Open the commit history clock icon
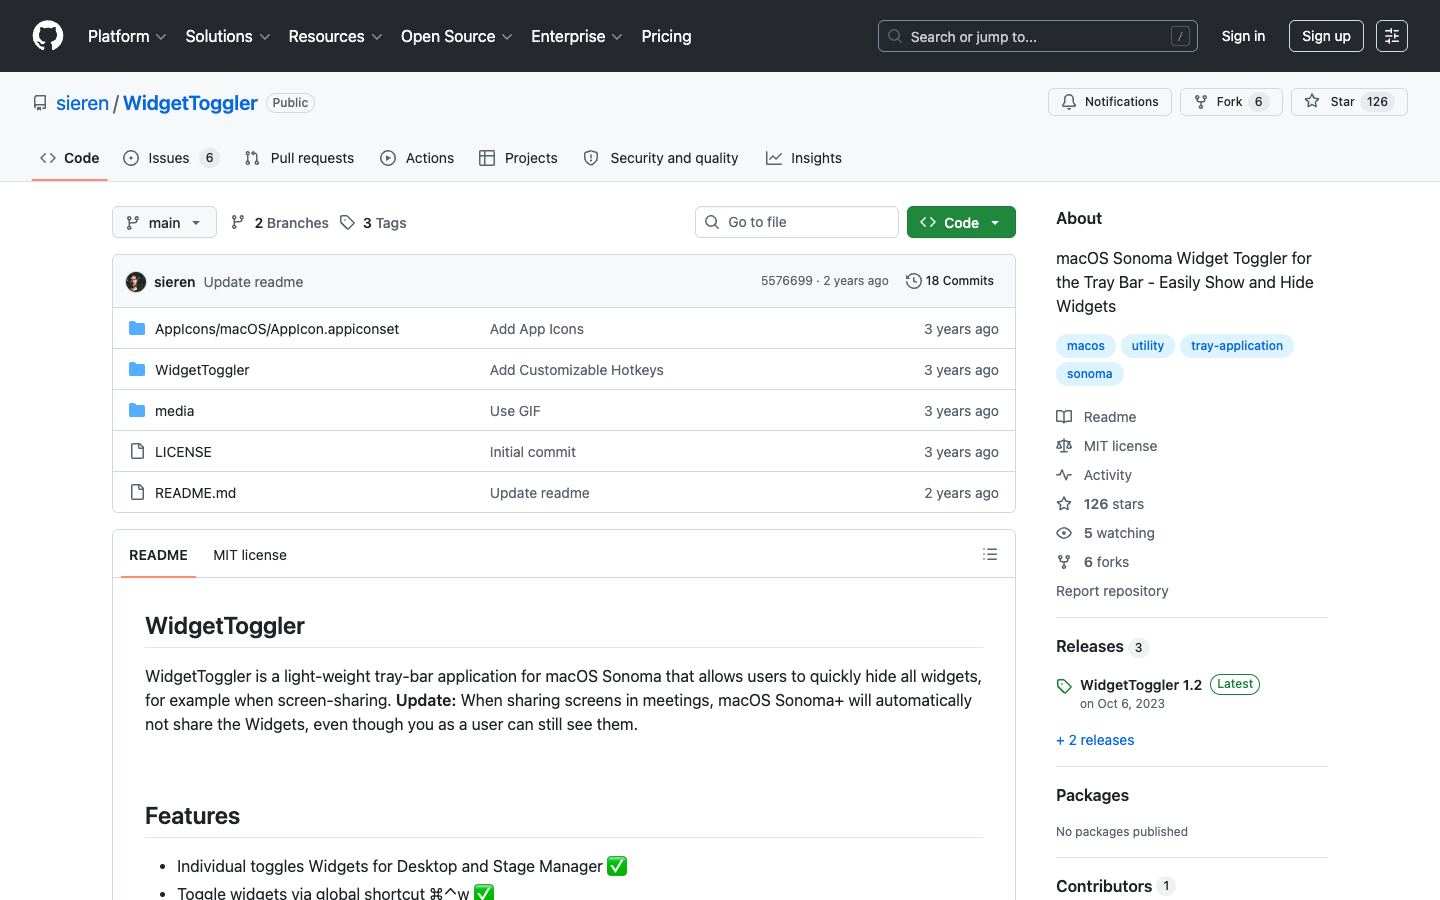Image resolution: width=1440 pixels, height=900 pixels. [x=913, y=281]
